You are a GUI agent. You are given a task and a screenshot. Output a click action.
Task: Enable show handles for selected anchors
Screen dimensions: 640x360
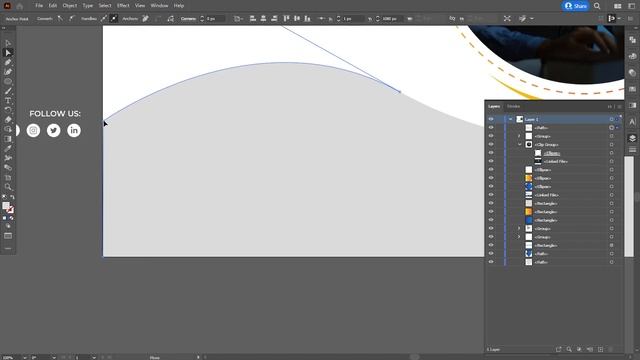[104, 18]
